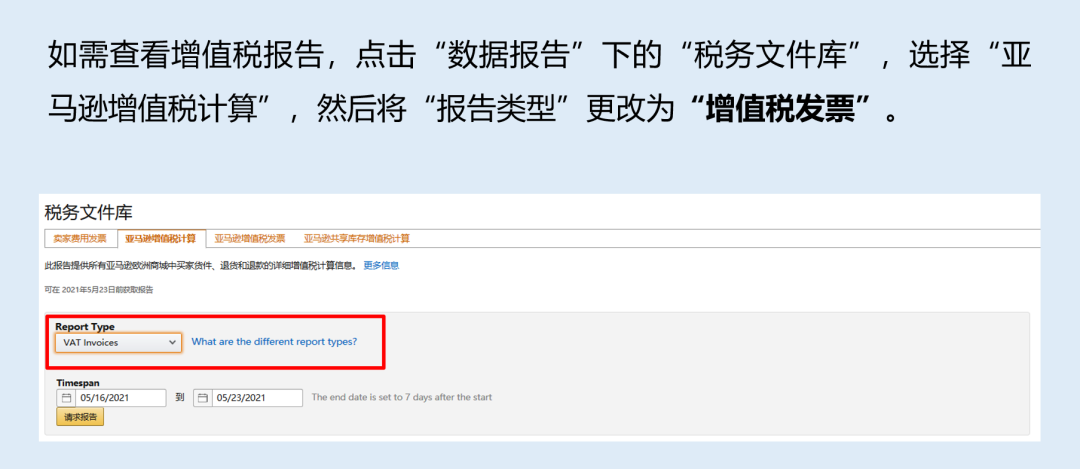Click the 可在 2021年5月23日前获取报告 notice
Screen dimensions: 1080x469
point(98,290)
